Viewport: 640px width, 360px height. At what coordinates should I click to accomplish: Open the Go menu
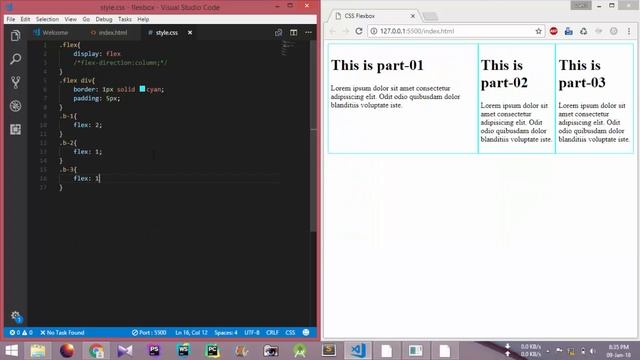(86, 19)
